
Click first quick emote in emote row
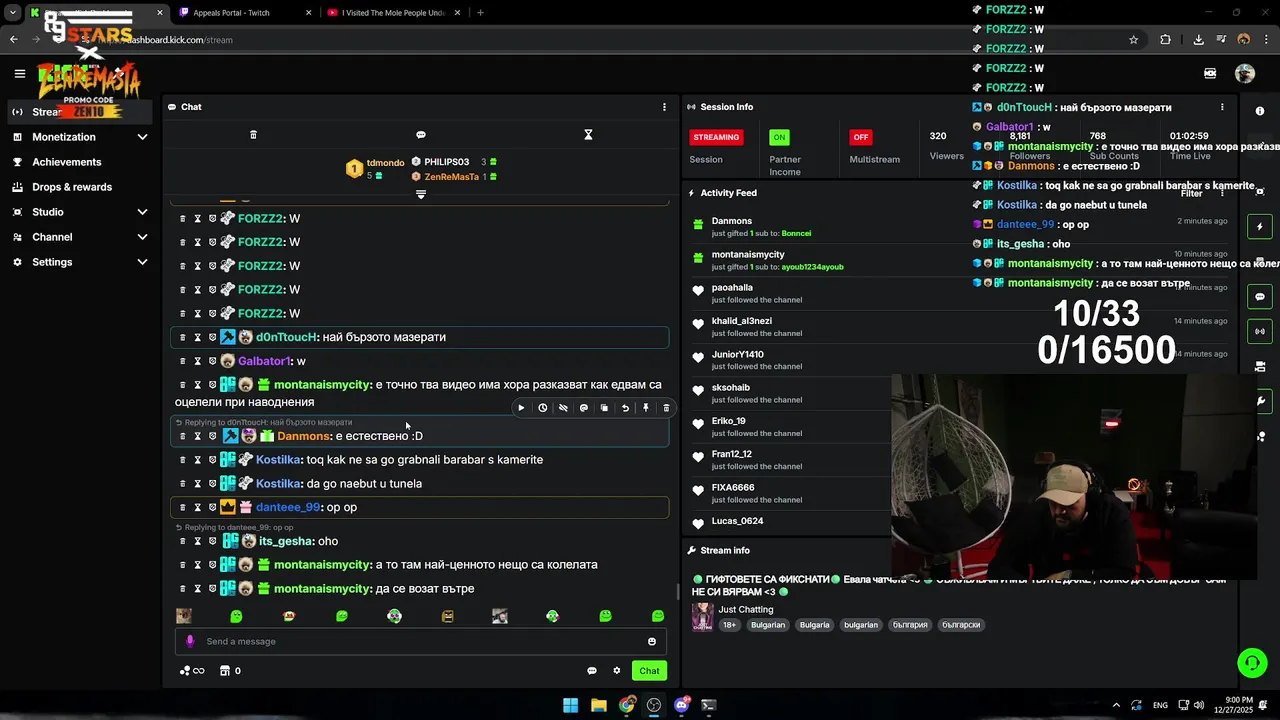pyautogui.click(x=183, y=616)
